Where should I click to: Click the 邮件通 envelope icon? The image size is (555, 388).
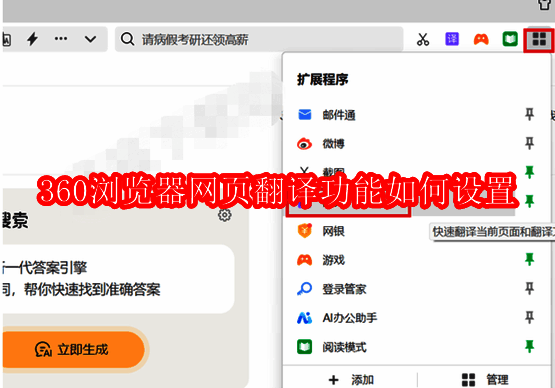(305, 115)
